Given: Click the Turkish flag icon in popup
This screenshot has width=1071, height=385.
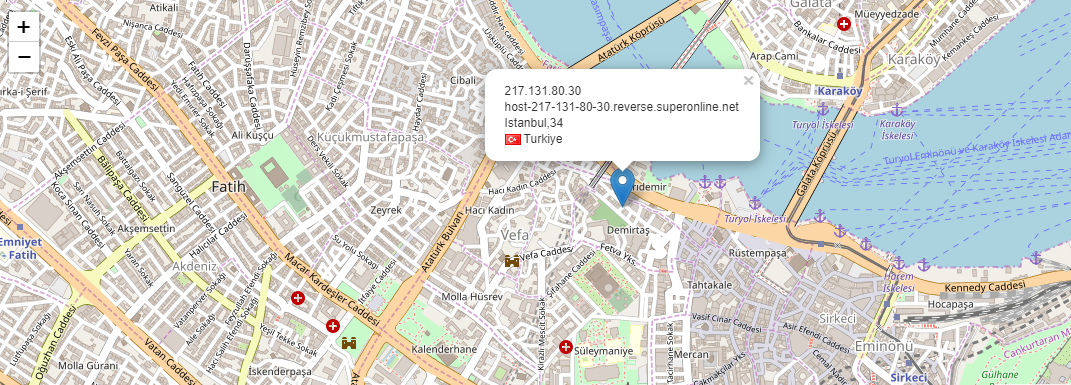Looking at the screenshot, I should tap(513, 139).
